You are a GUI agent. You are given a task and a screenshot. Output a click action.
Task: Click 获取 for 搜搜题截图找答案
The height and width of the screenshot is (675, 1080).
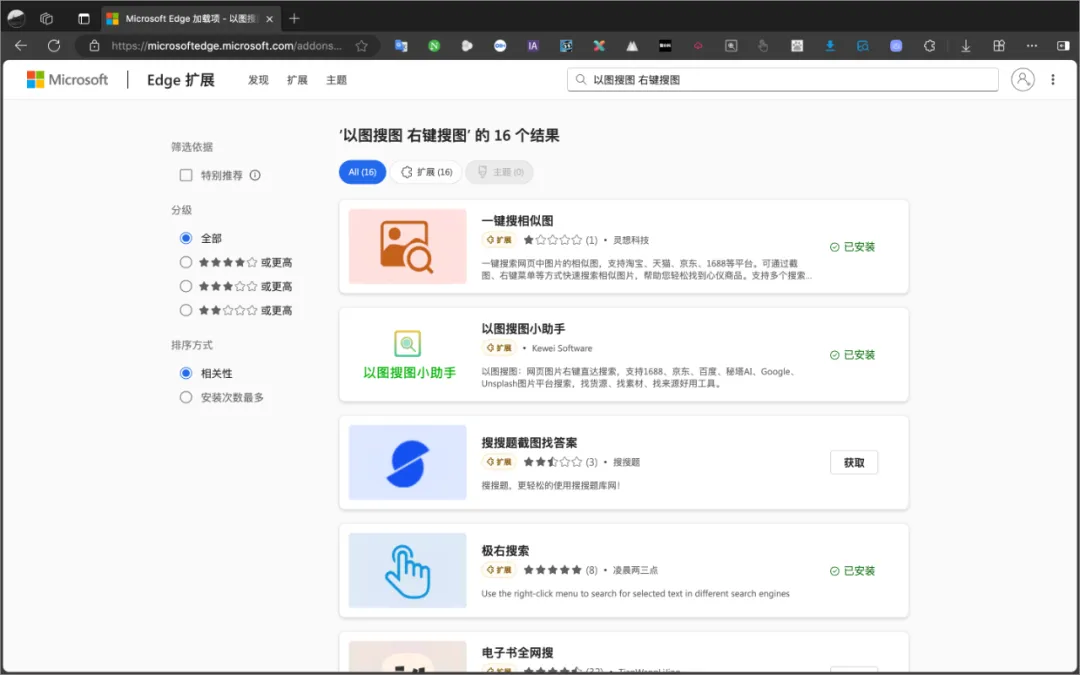pos(853,462)
